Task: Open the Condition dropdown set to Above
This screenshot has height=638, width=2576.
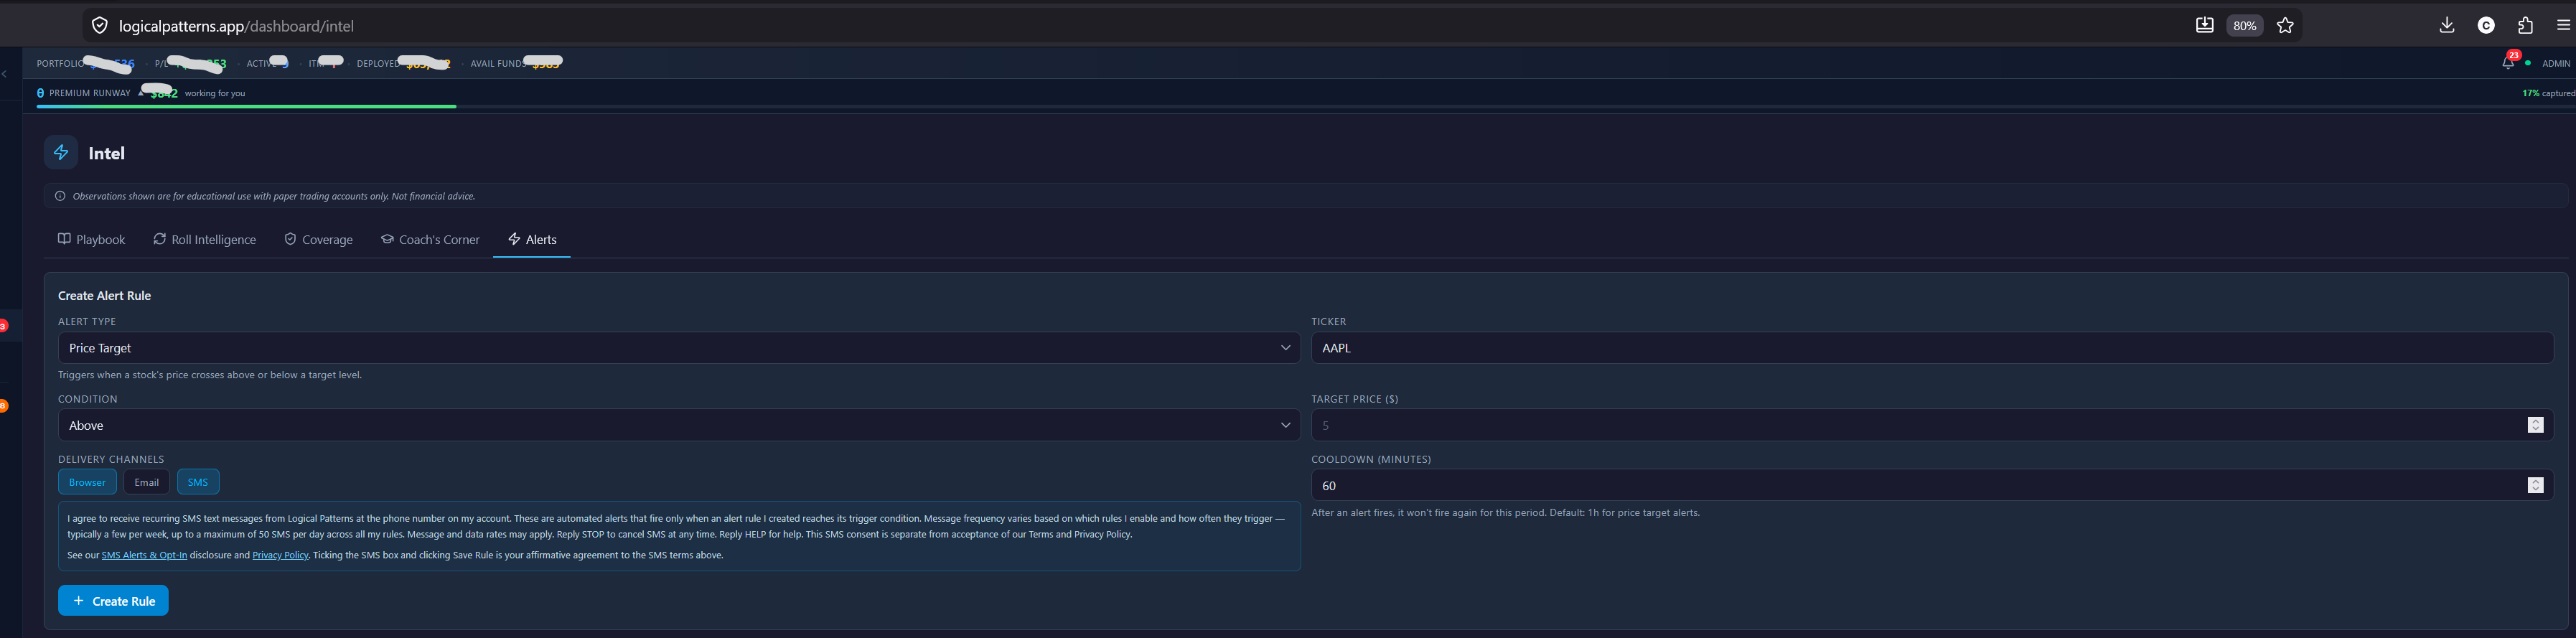Action: (x=679, y=425)
